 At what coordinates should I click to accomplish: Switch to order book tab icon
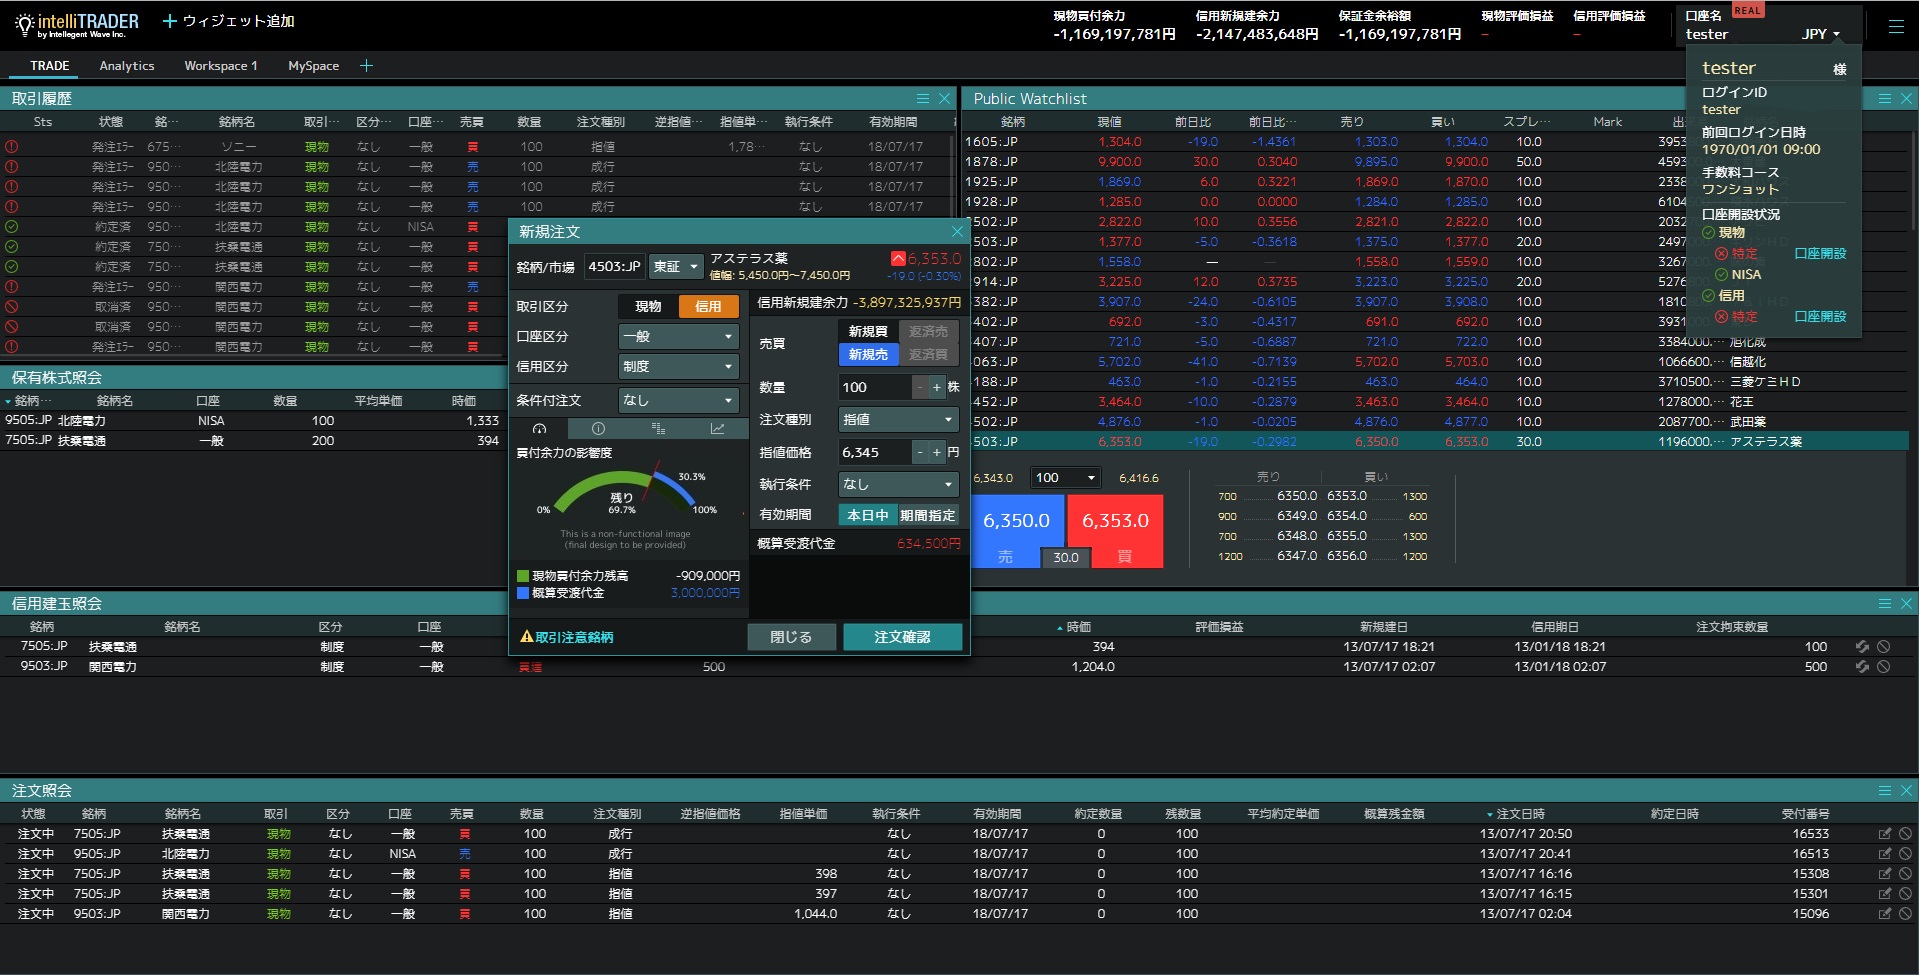658,429
